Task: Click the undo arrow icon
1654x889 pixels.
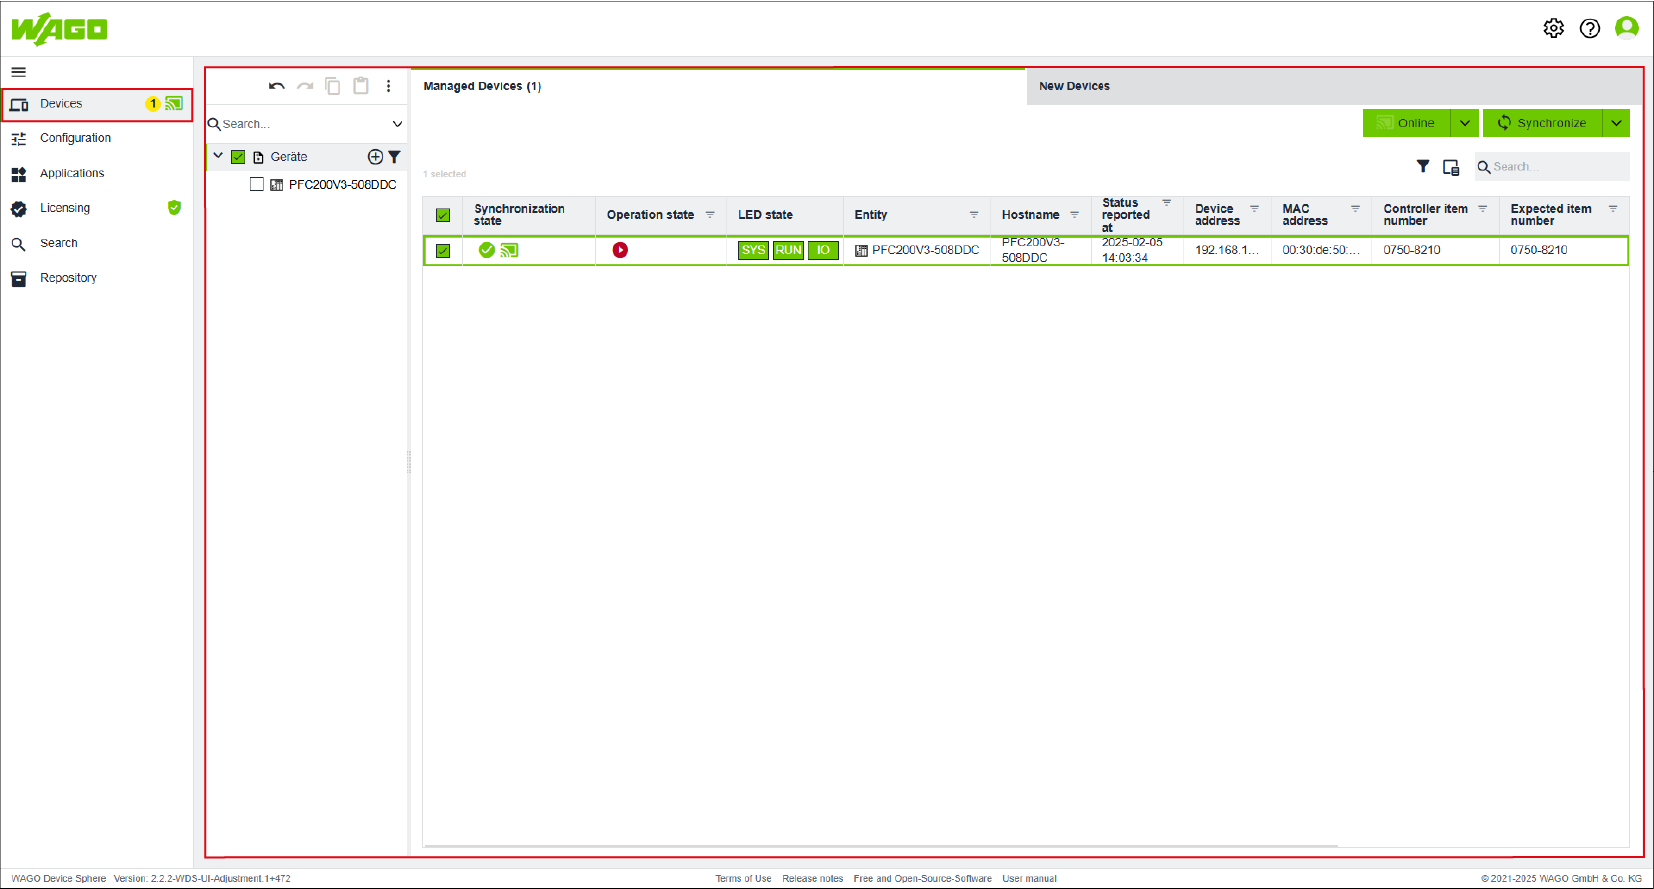Action: click(x=277, y=86)
